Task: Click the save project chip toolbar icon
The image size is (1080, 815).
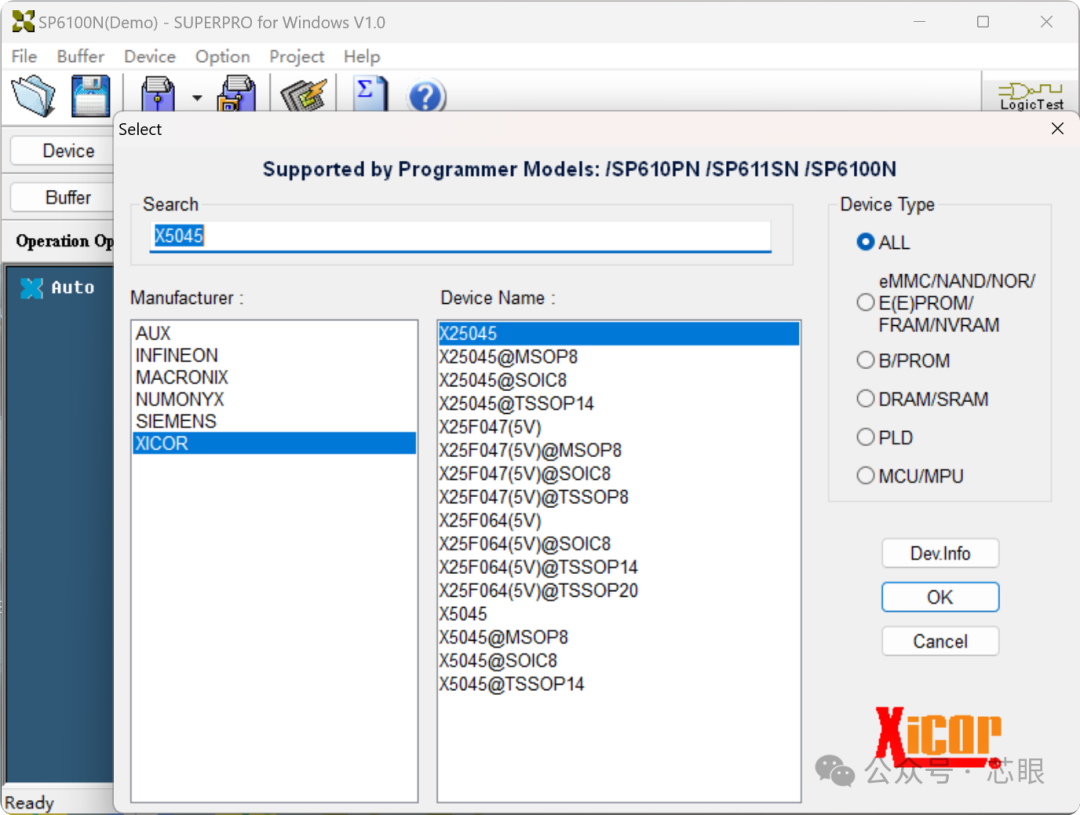Action: (x=237, y=95)
